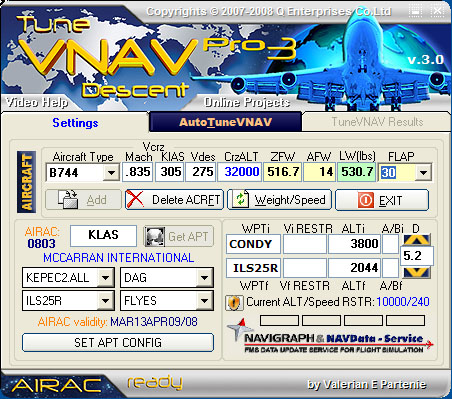Minimize the TuneVNAV window
The width and height of the screenshot is (452, 399).
pyautogui.click(x=416, y=11)
